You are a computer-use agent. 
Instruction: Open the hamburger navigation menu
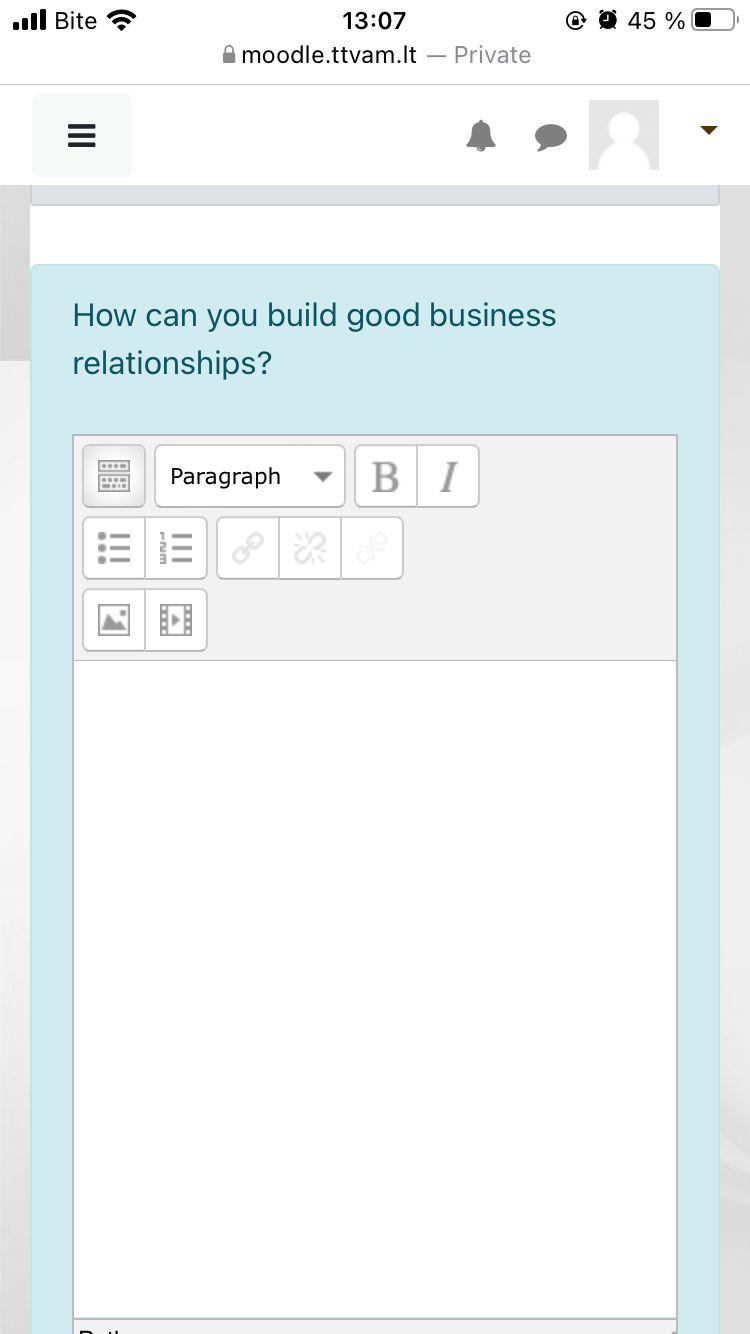(82, 135)
